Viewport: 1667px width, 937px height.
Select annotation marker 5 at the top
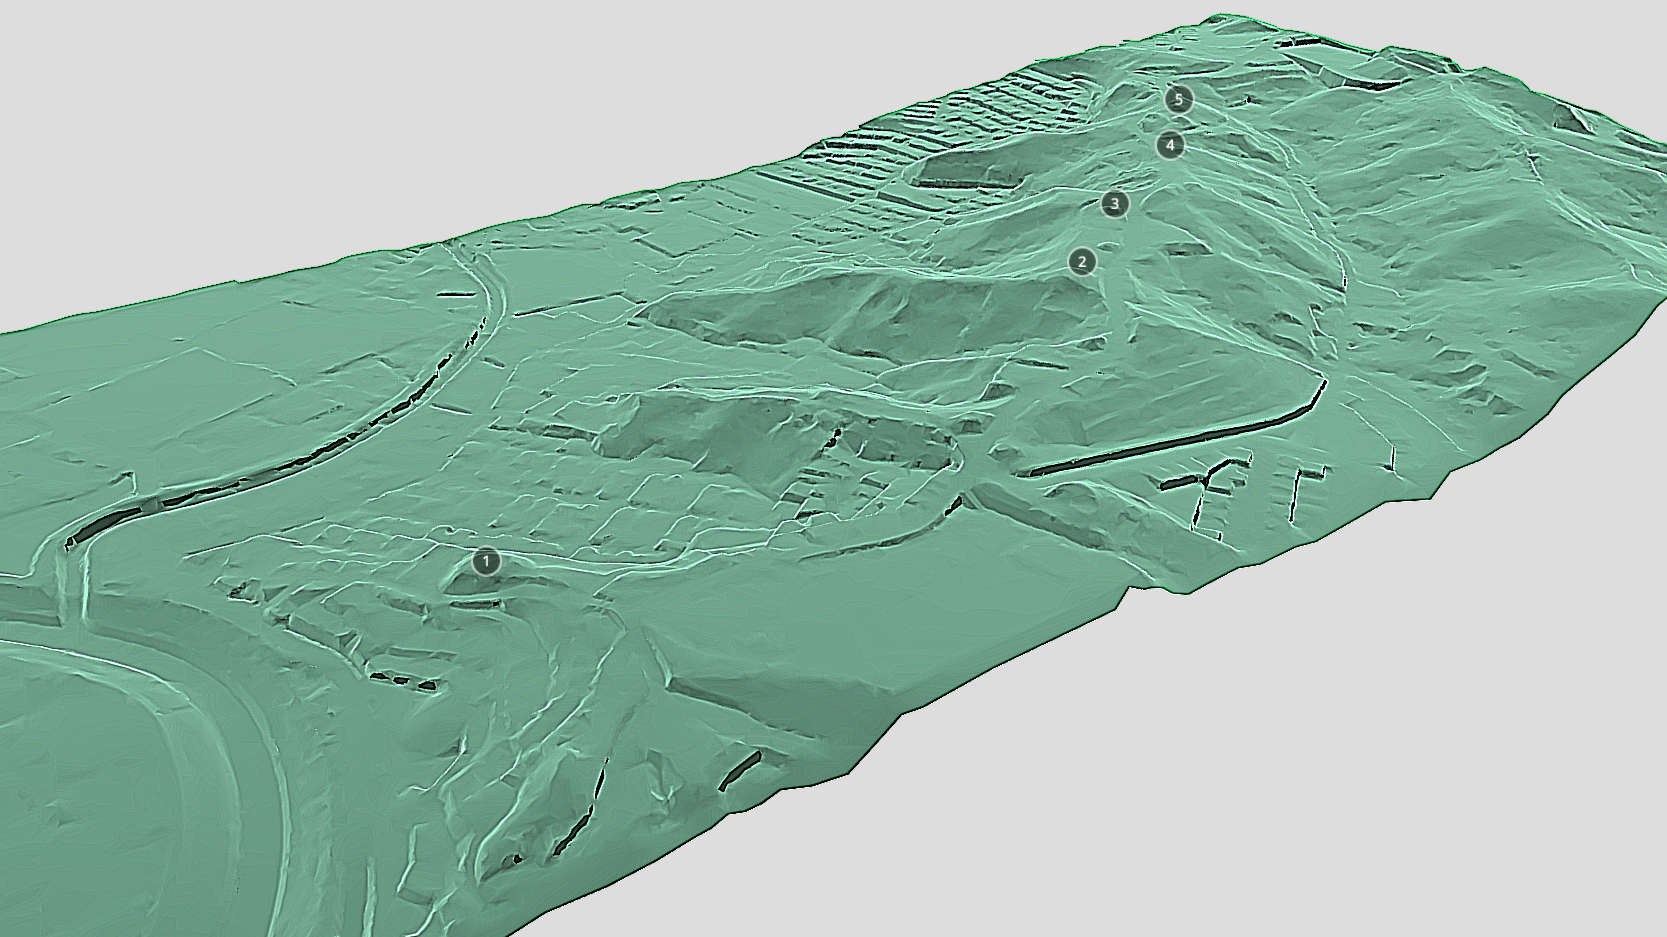pos(1179,99)
